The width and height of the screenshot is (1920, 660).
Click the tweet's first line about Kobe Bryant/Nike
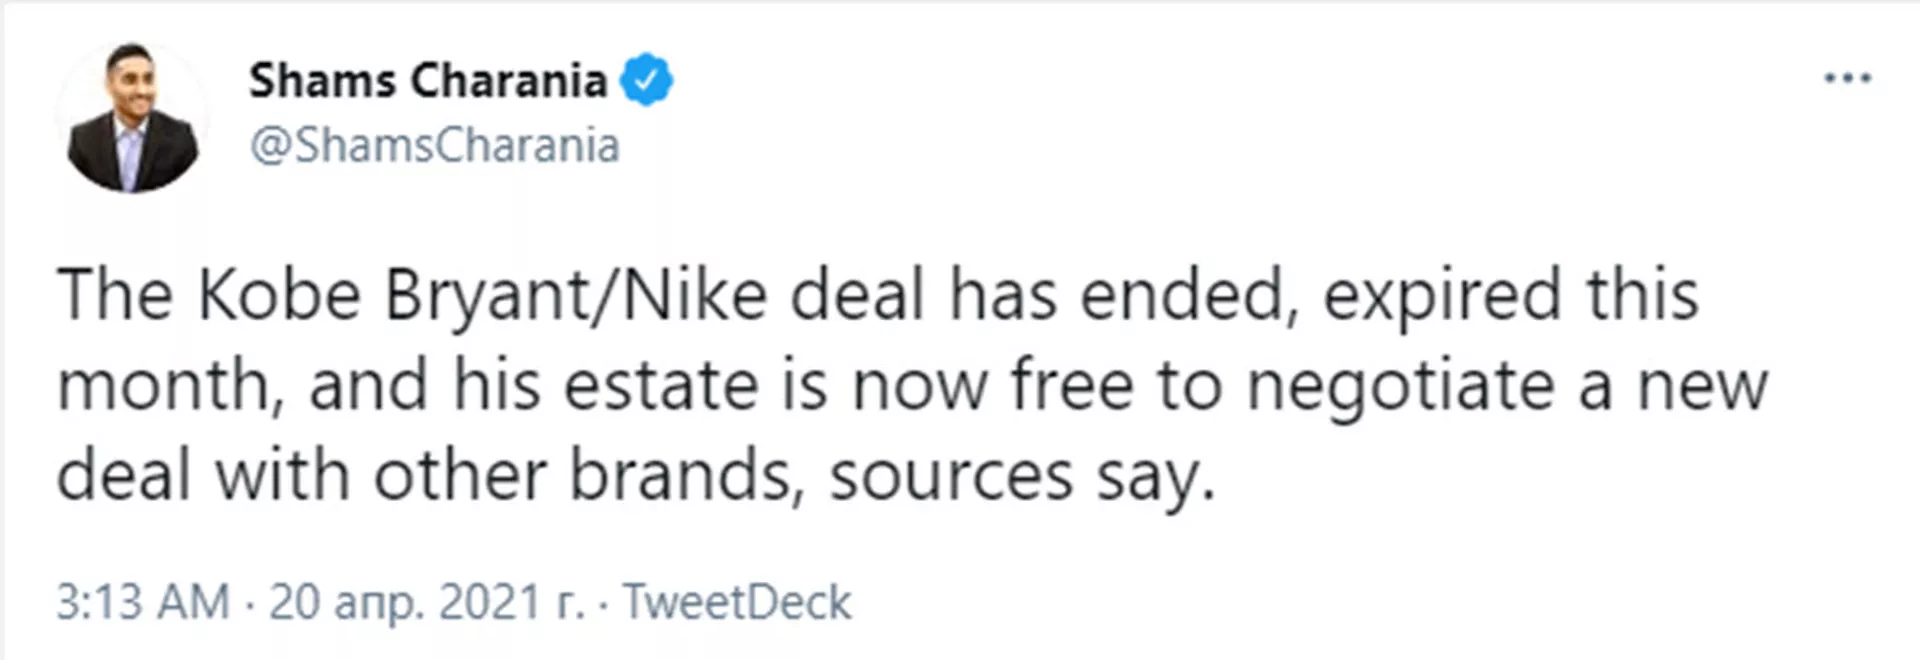click(878, 297)
